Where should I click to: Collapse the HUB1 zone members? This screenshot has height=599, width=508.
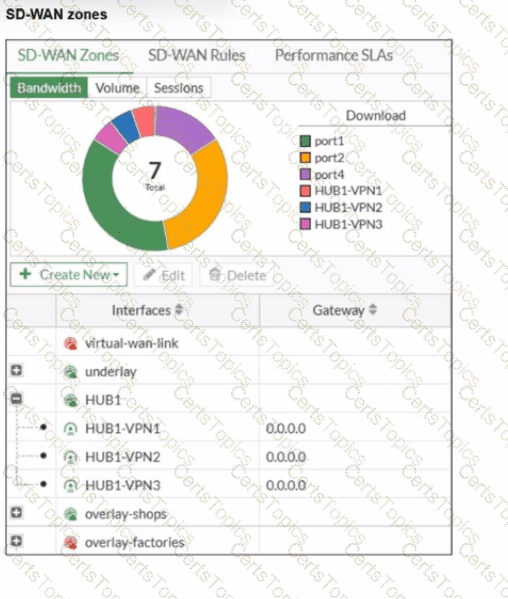click(16, 399)
